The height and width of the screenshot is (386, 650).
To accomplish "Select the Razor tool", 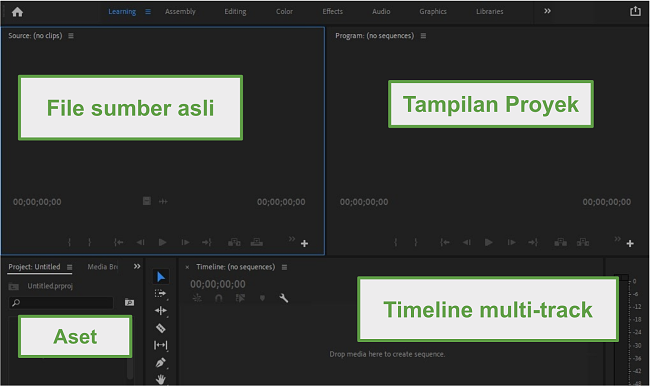I will 160,328.
